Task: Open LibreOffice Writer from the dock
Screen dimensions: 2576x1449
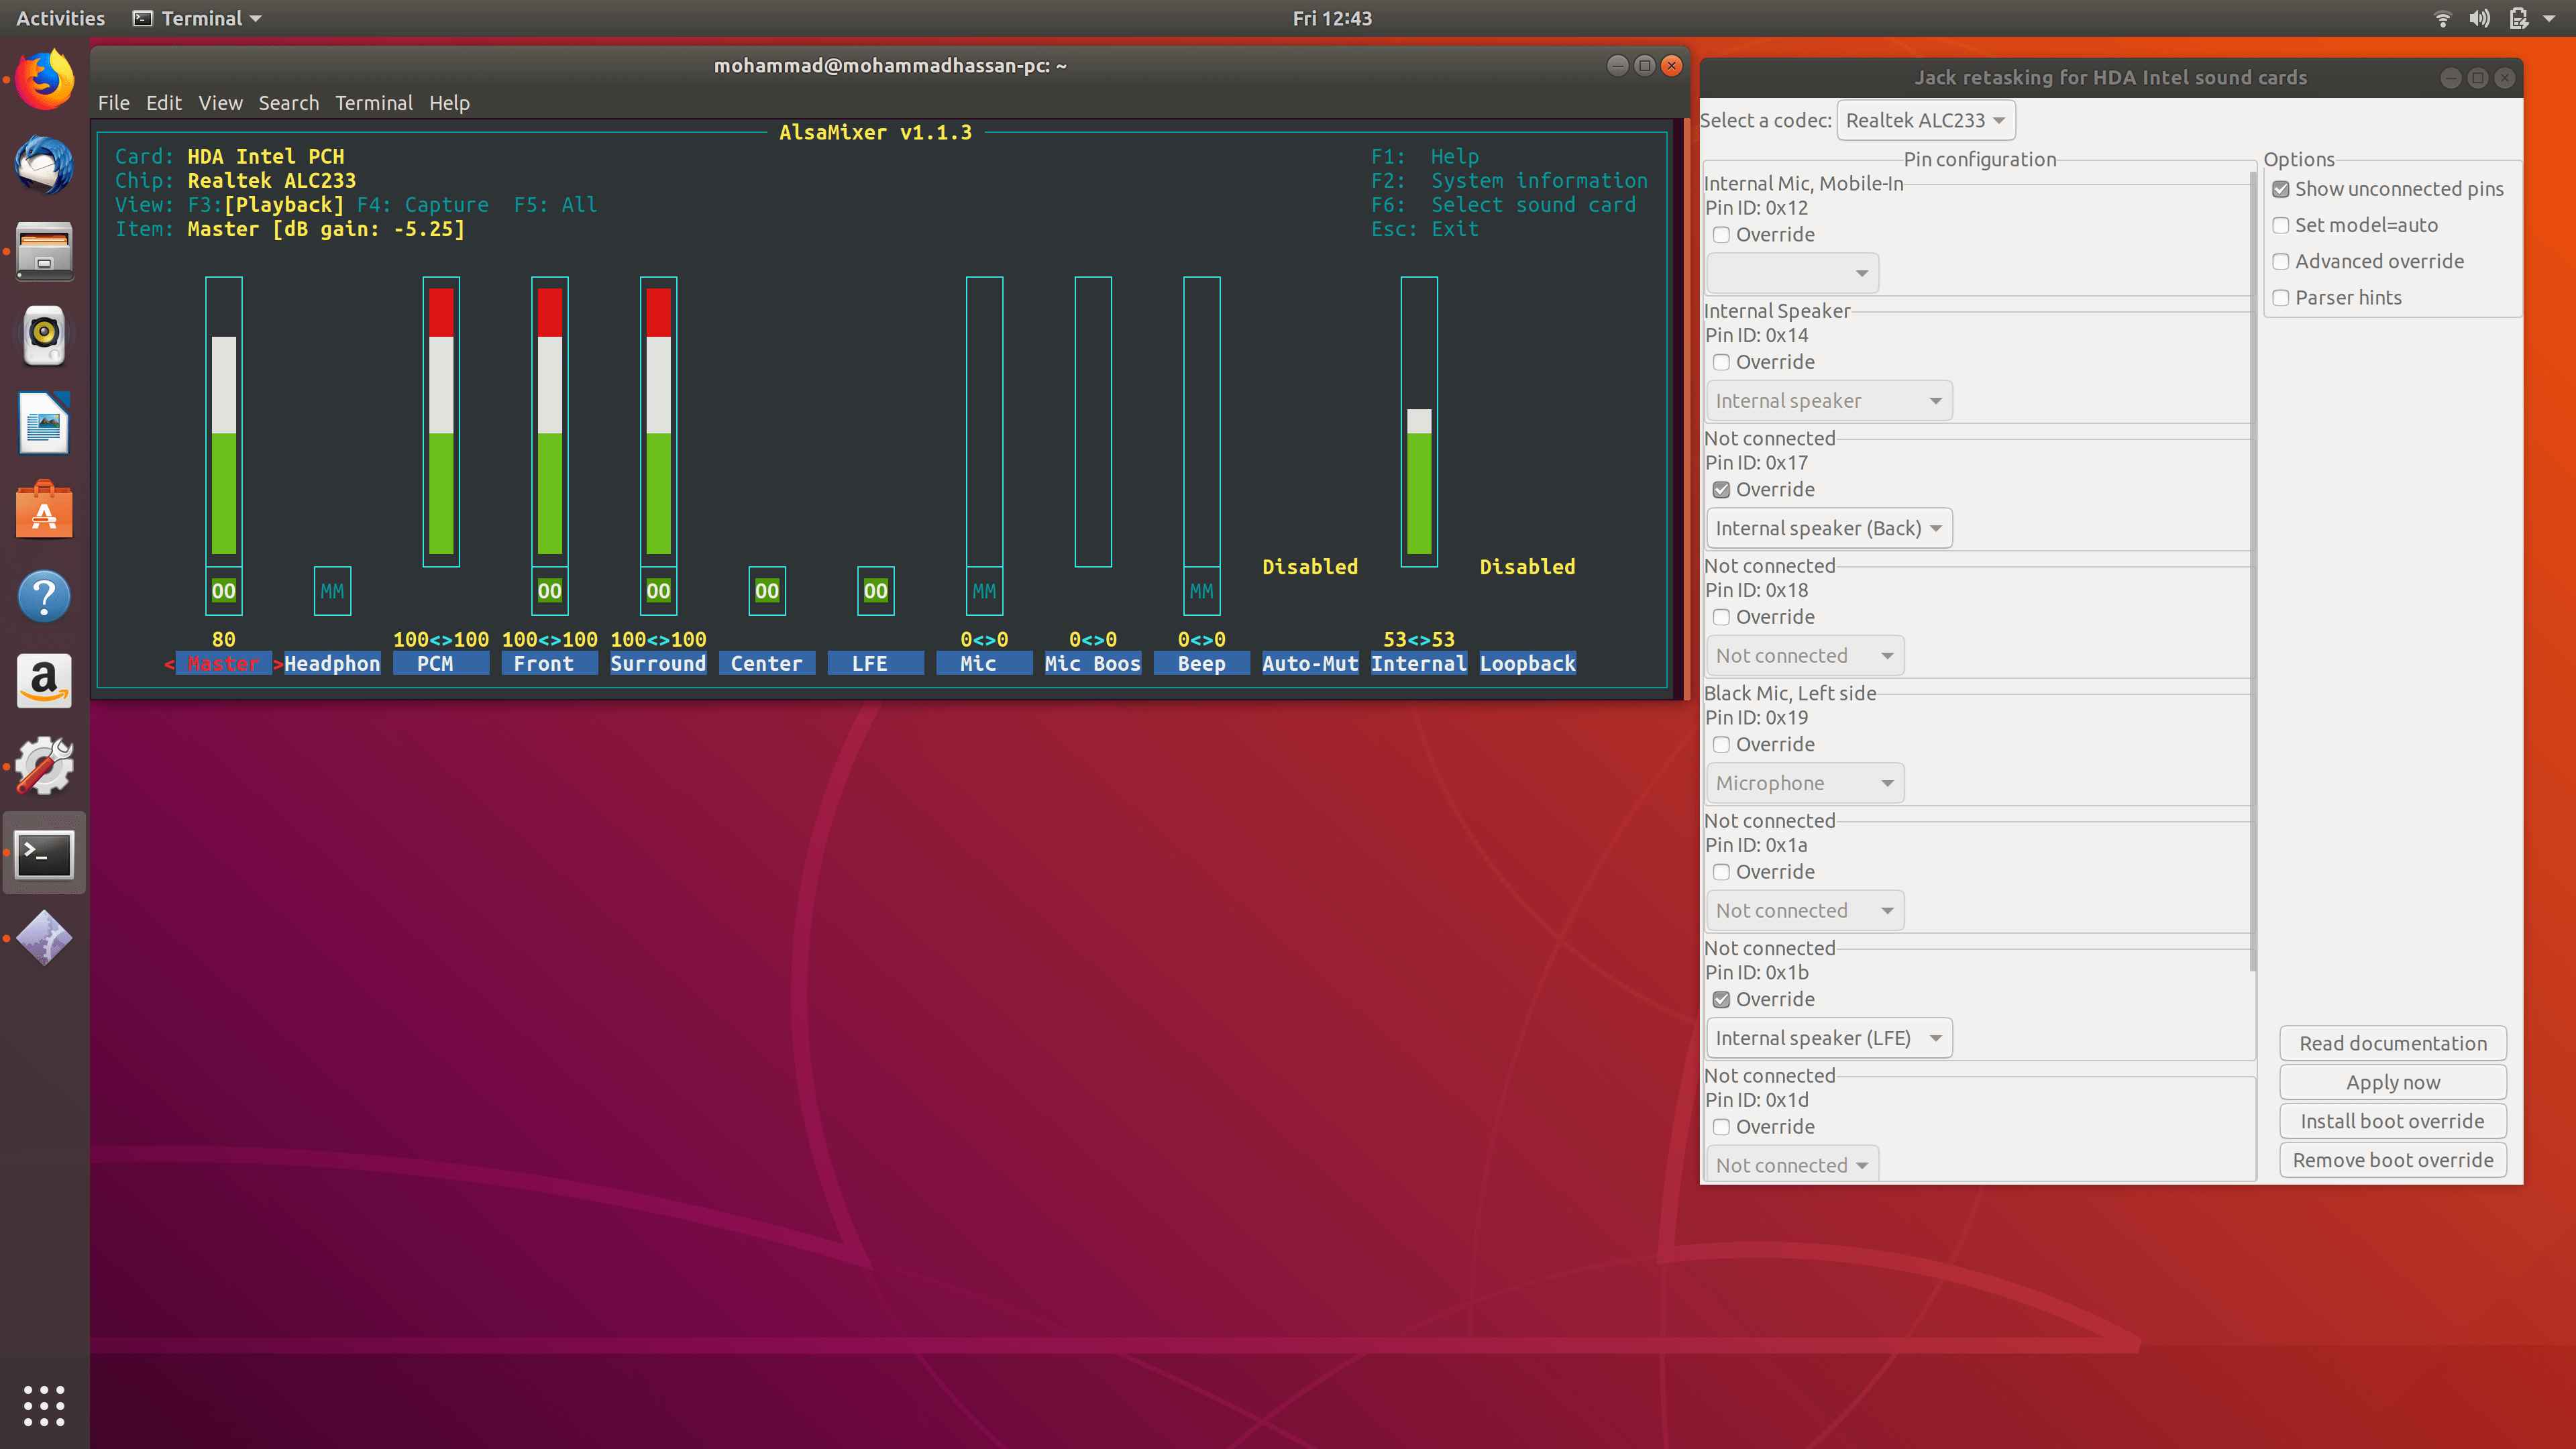Action: [44, 423]
